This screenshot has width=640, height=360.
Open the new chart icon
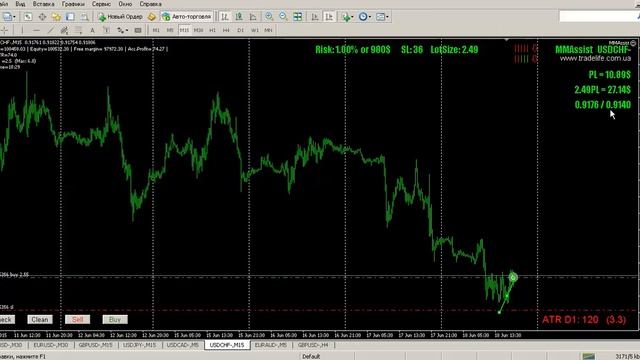click(7, 17)
